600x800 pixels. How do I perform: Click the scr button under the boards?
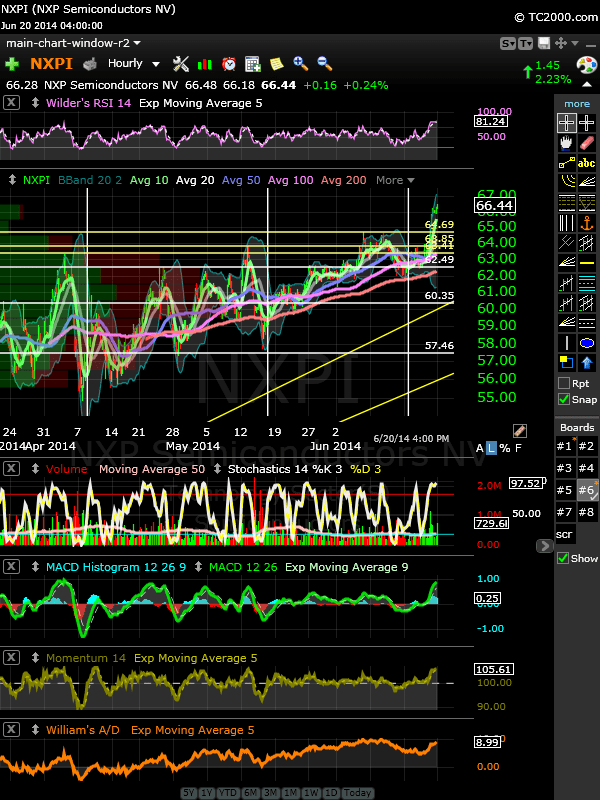[565, 534]
